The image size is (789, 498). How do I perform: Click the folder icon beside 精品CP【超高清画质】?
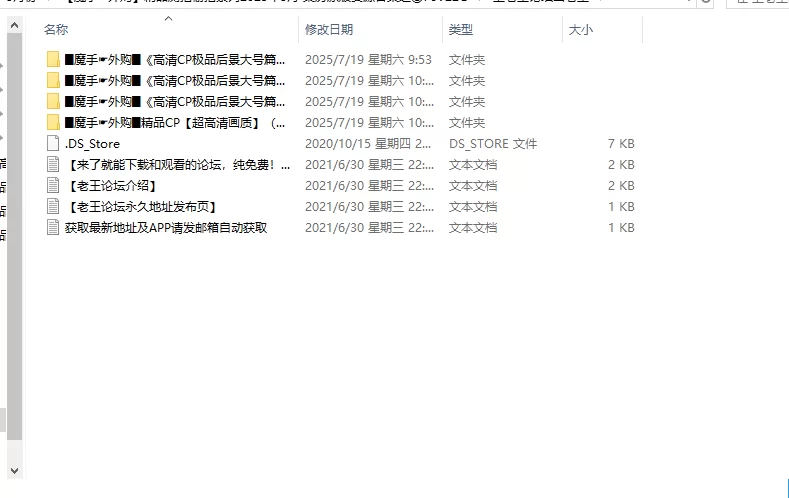point(53,122)
